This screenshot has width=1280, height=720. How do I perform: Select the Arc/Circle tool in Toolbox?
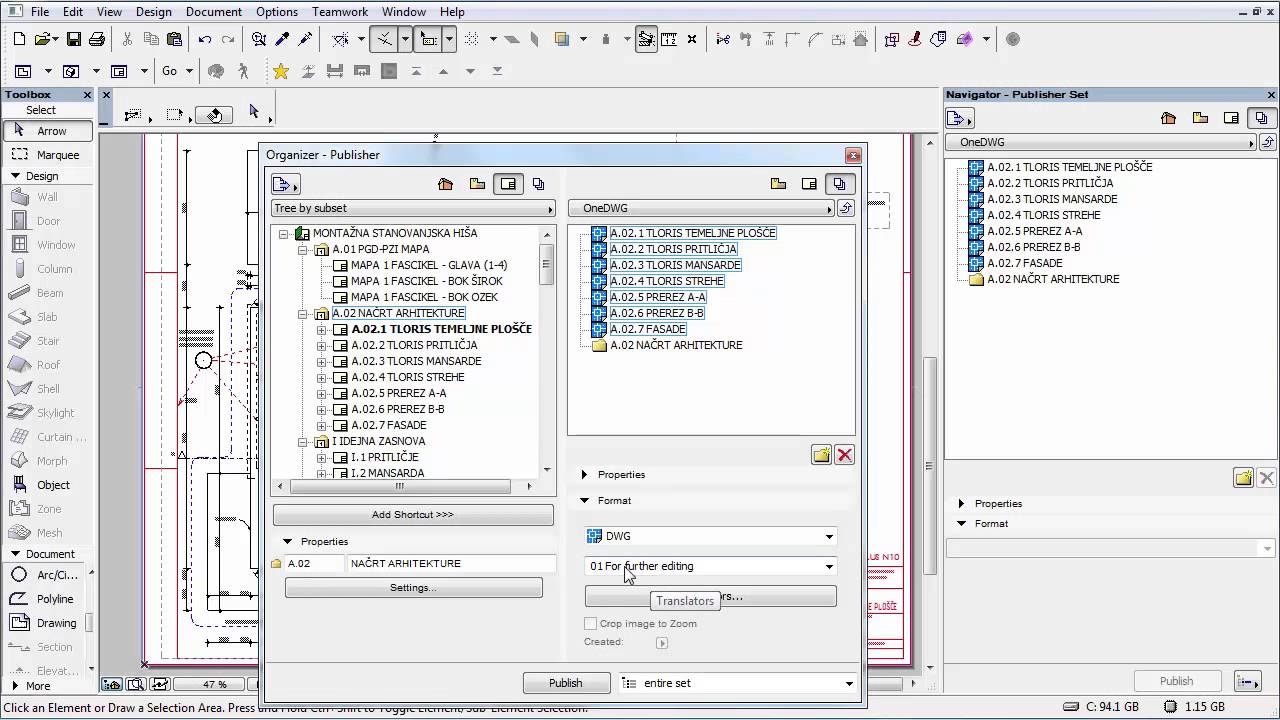point(47,575)
